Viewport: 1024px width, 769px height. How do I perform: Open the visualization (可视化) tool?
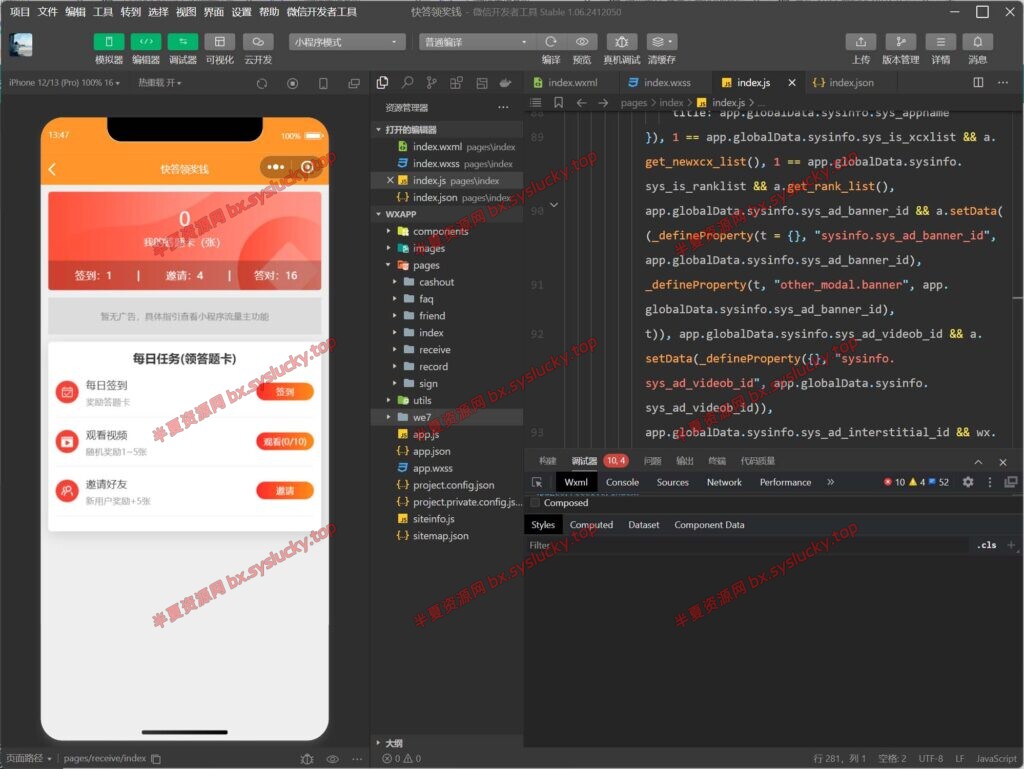[x=219, y=42]
